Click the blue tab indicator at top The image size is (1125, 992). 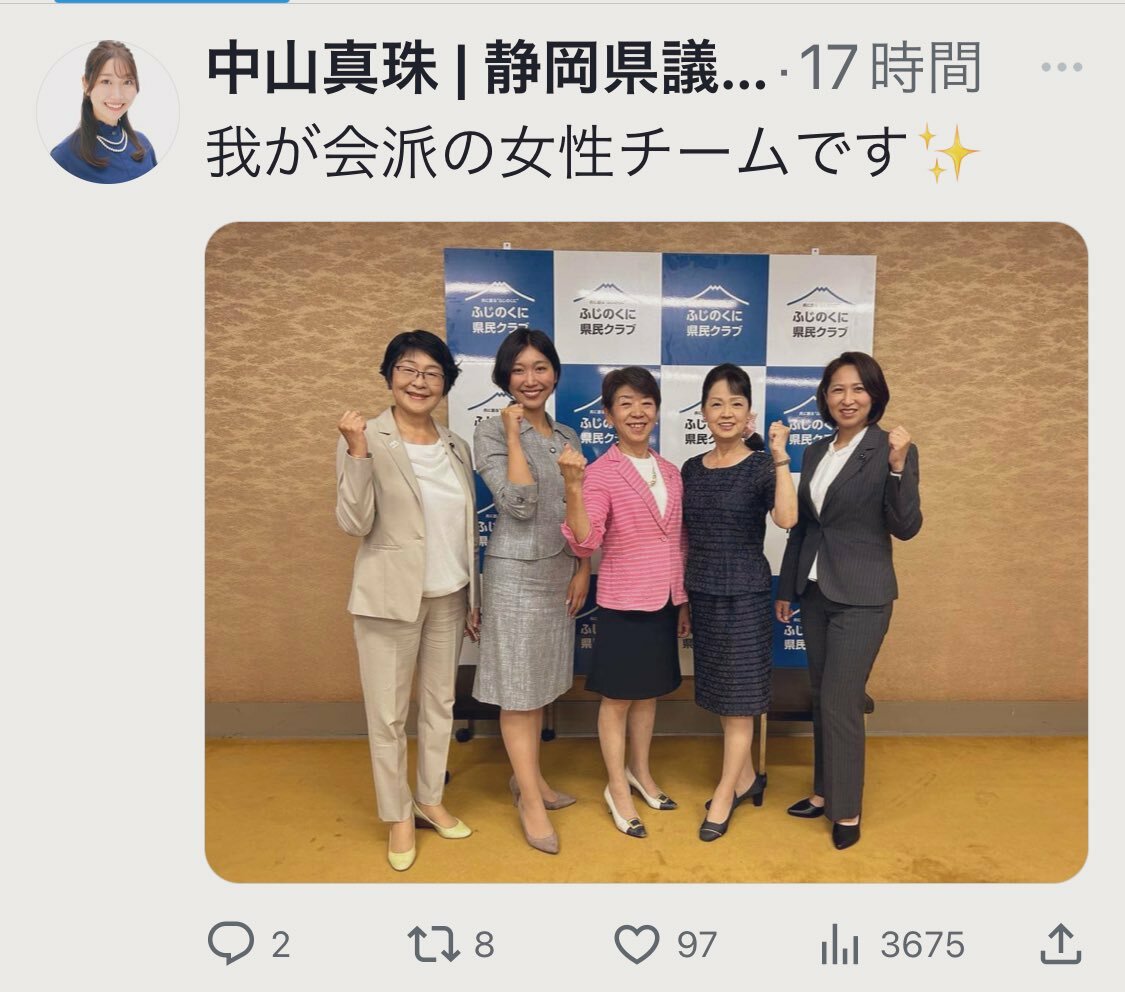point(172,1)
